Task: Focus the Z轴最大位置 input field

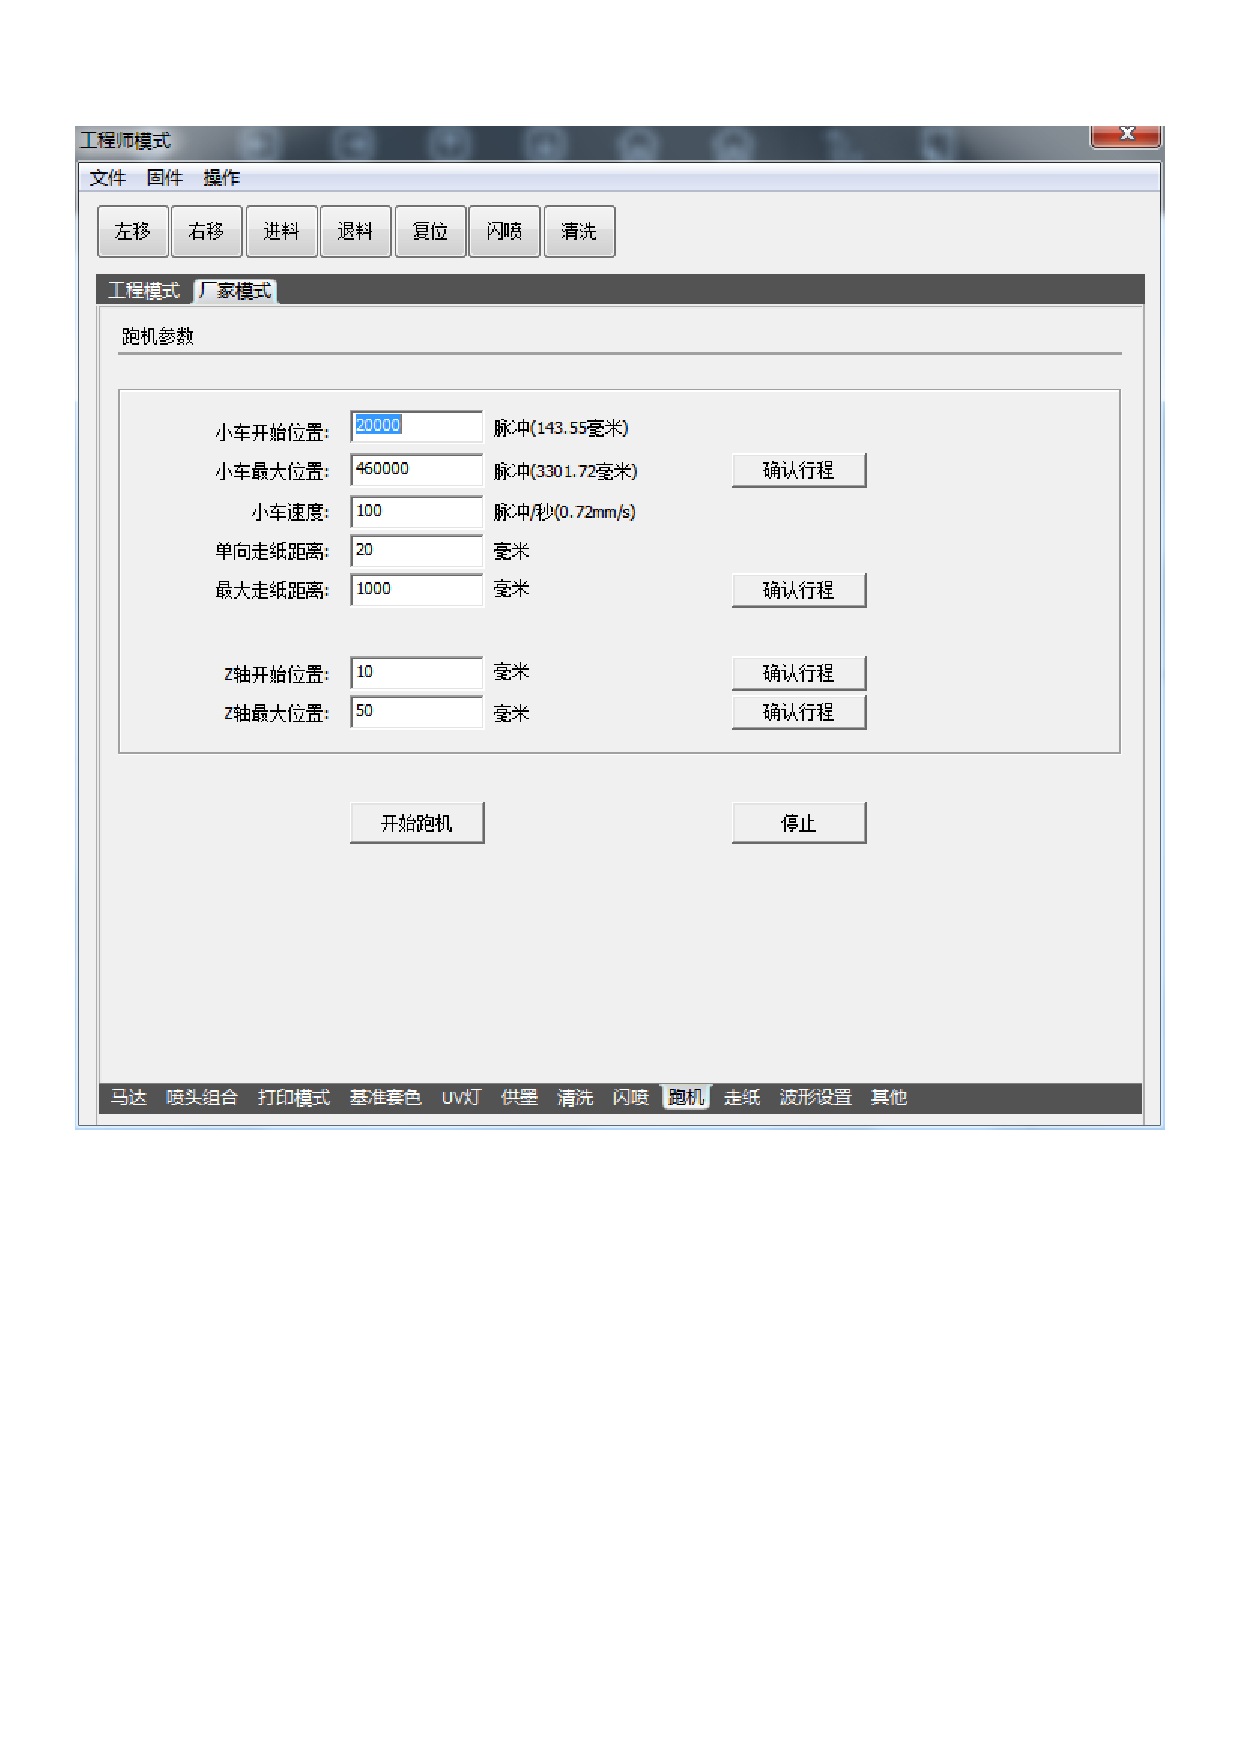Action: (416, 712)
